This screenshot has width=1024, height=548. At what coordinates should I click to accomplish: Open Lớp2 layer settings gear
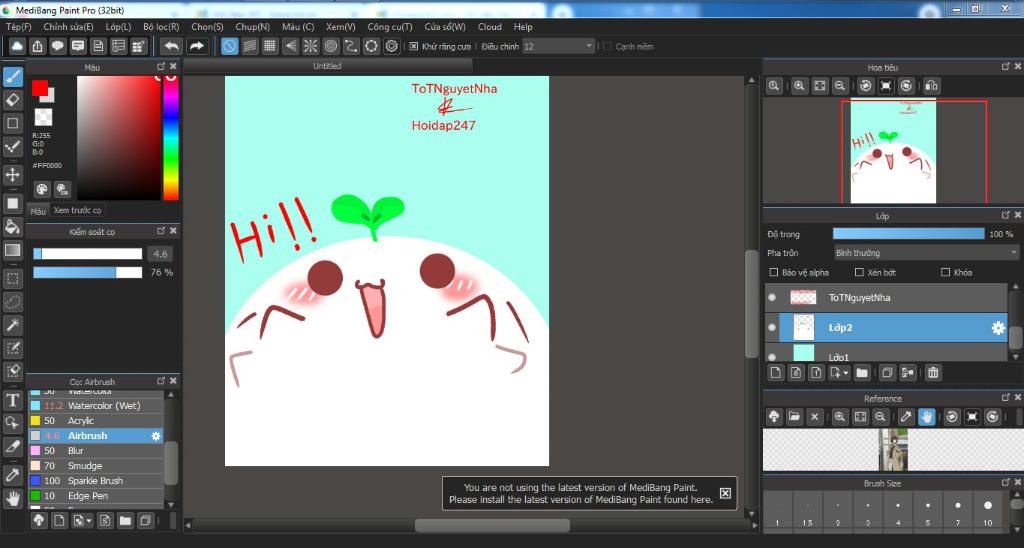pos(998,328)
